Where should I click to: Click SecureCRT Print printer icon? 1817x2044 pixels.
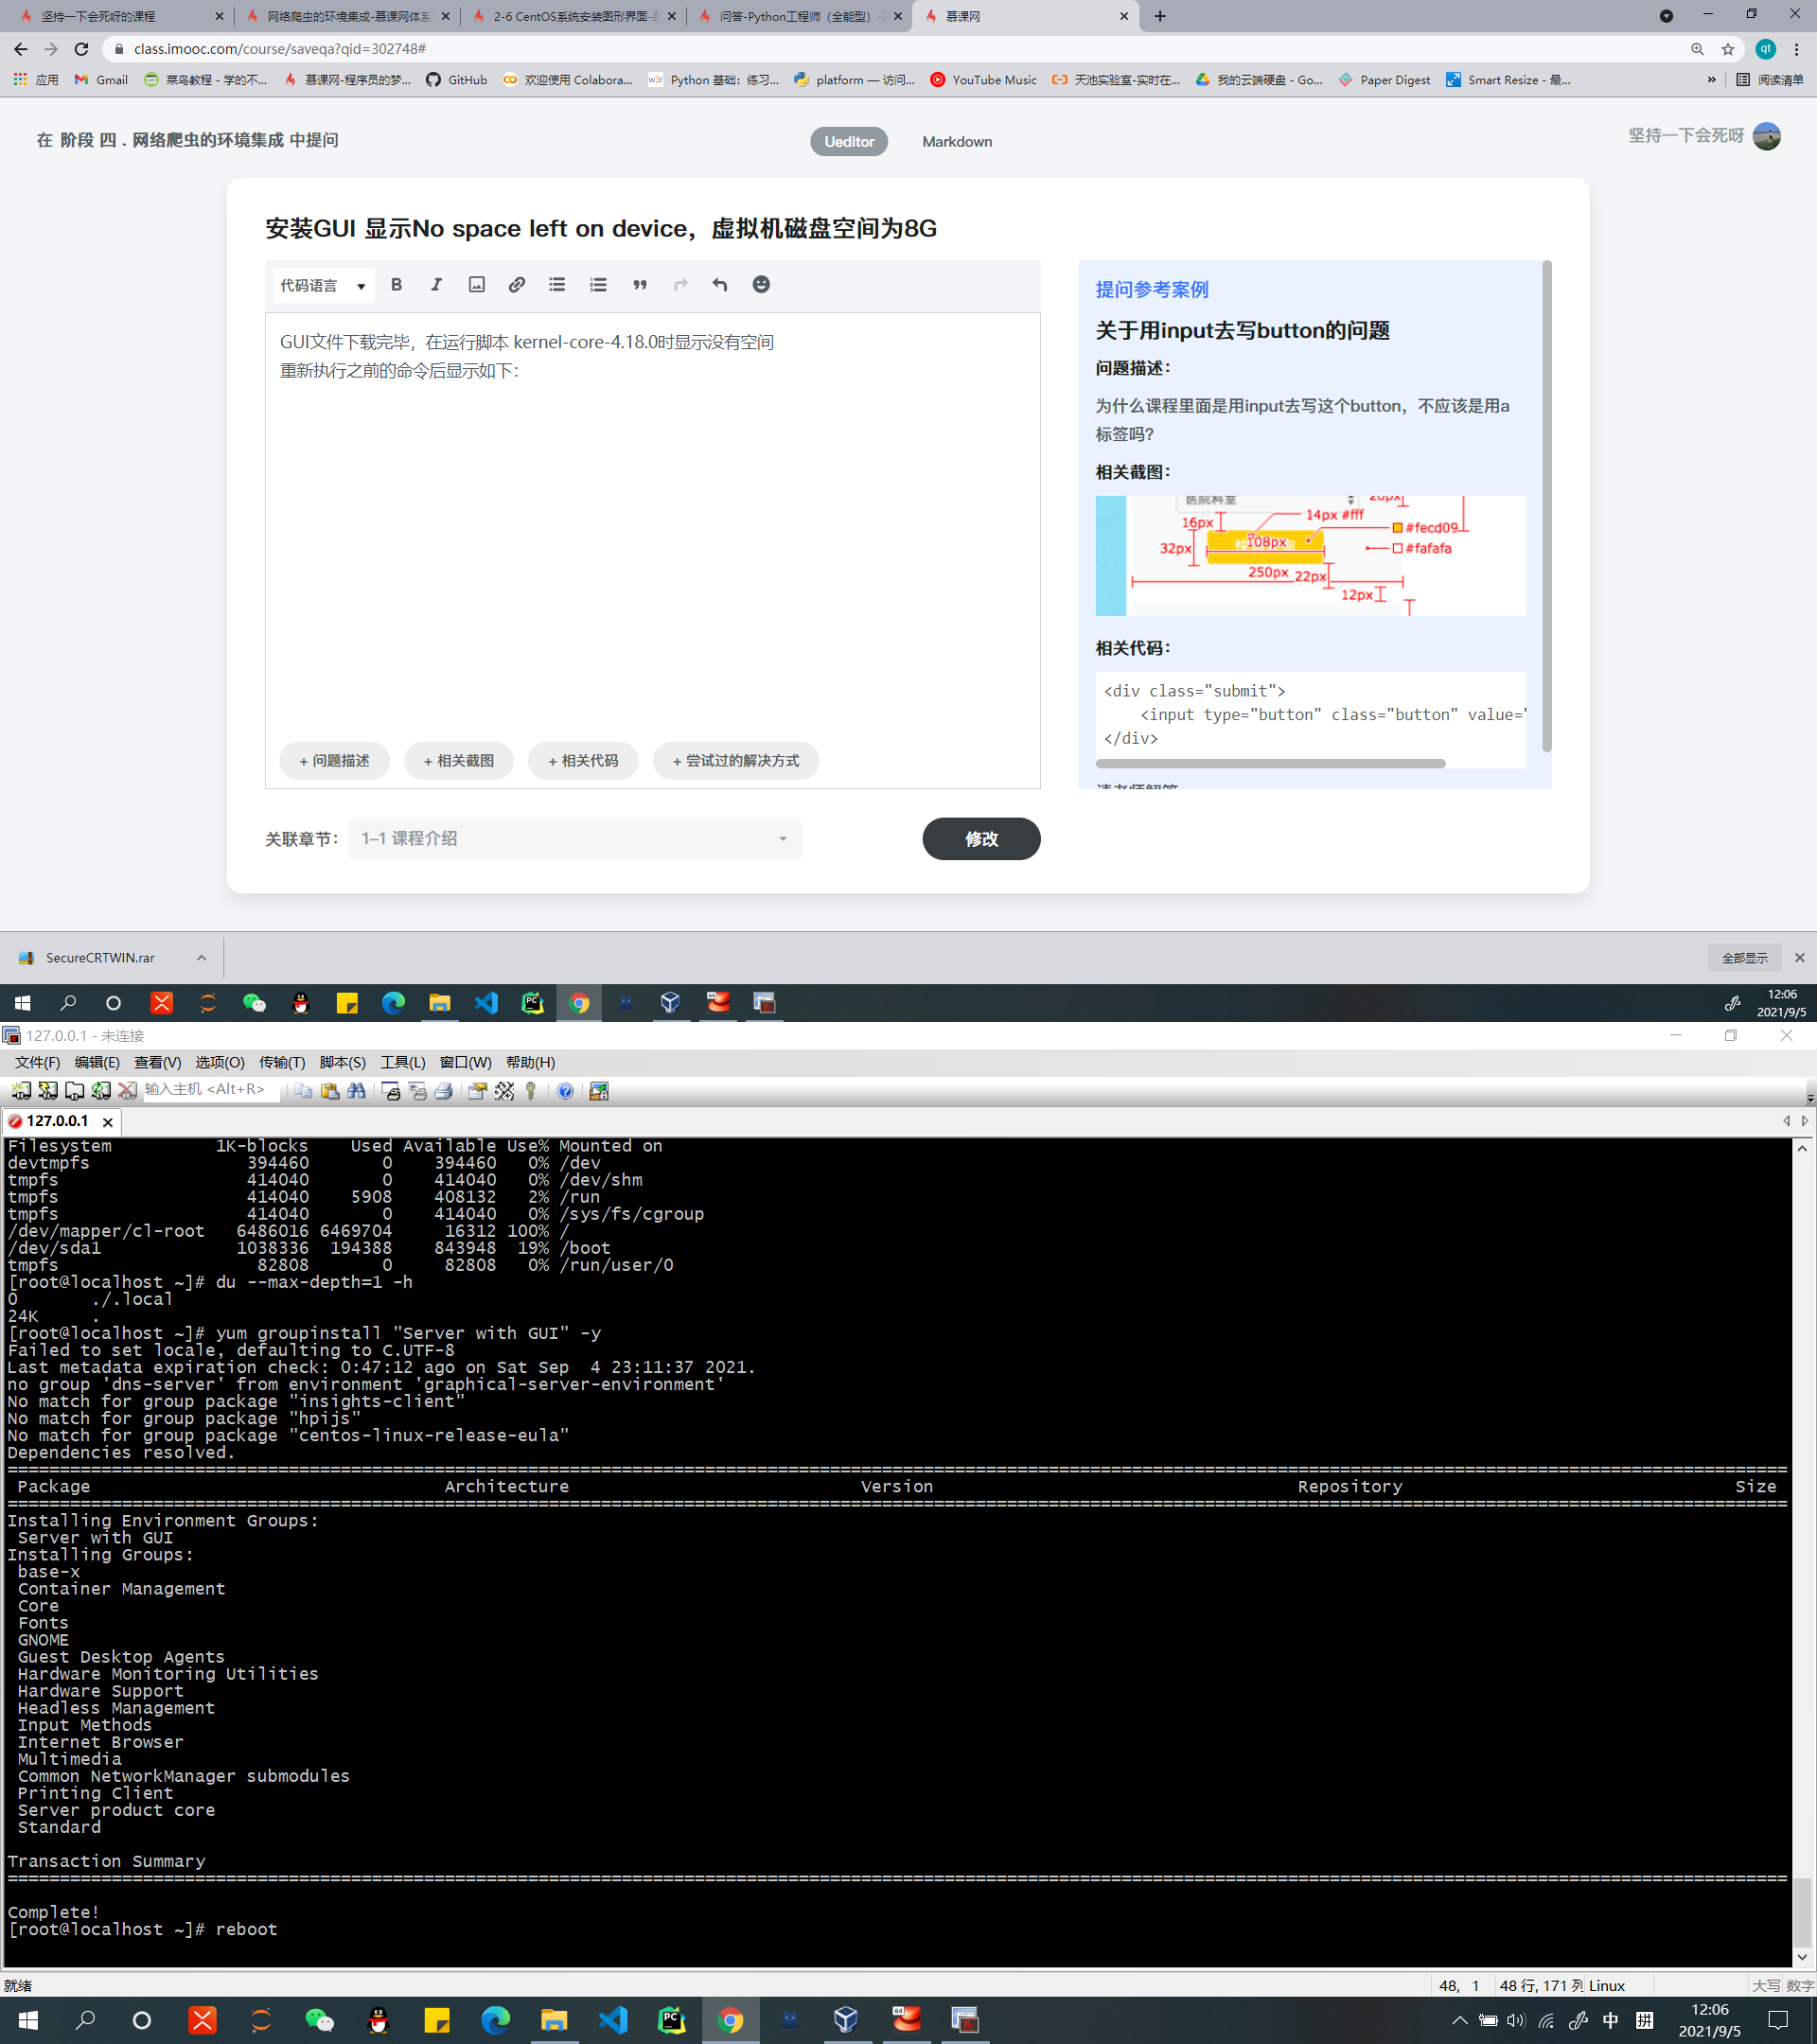[x=444, y=1091]
